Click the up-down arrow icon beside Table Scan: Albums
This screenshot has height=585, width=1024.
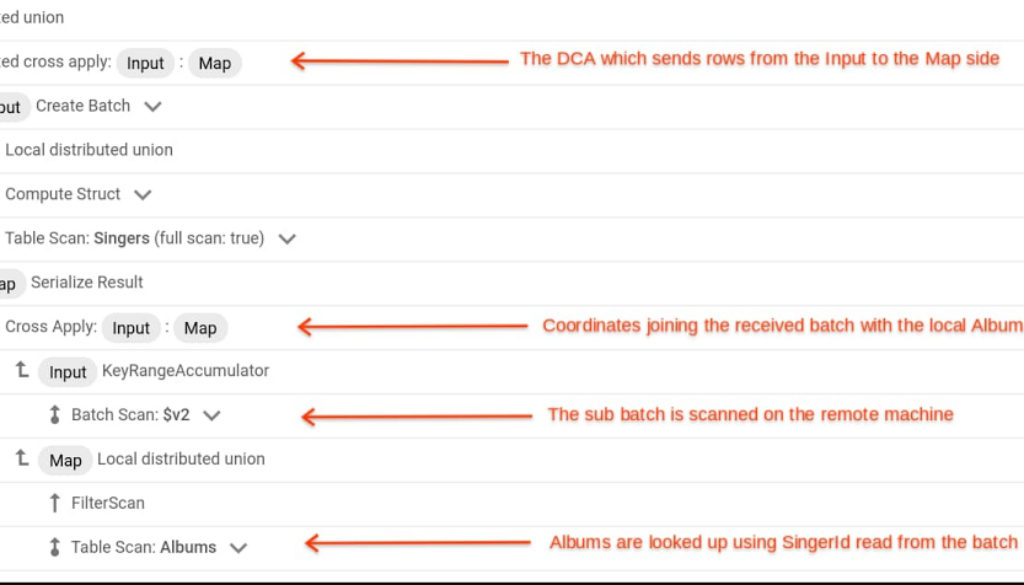(55, 547)
